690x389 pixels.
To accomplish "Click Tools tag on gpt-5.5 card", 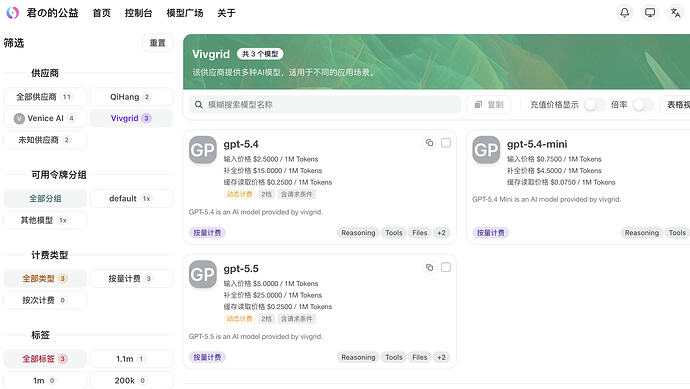I will point(393,357).
